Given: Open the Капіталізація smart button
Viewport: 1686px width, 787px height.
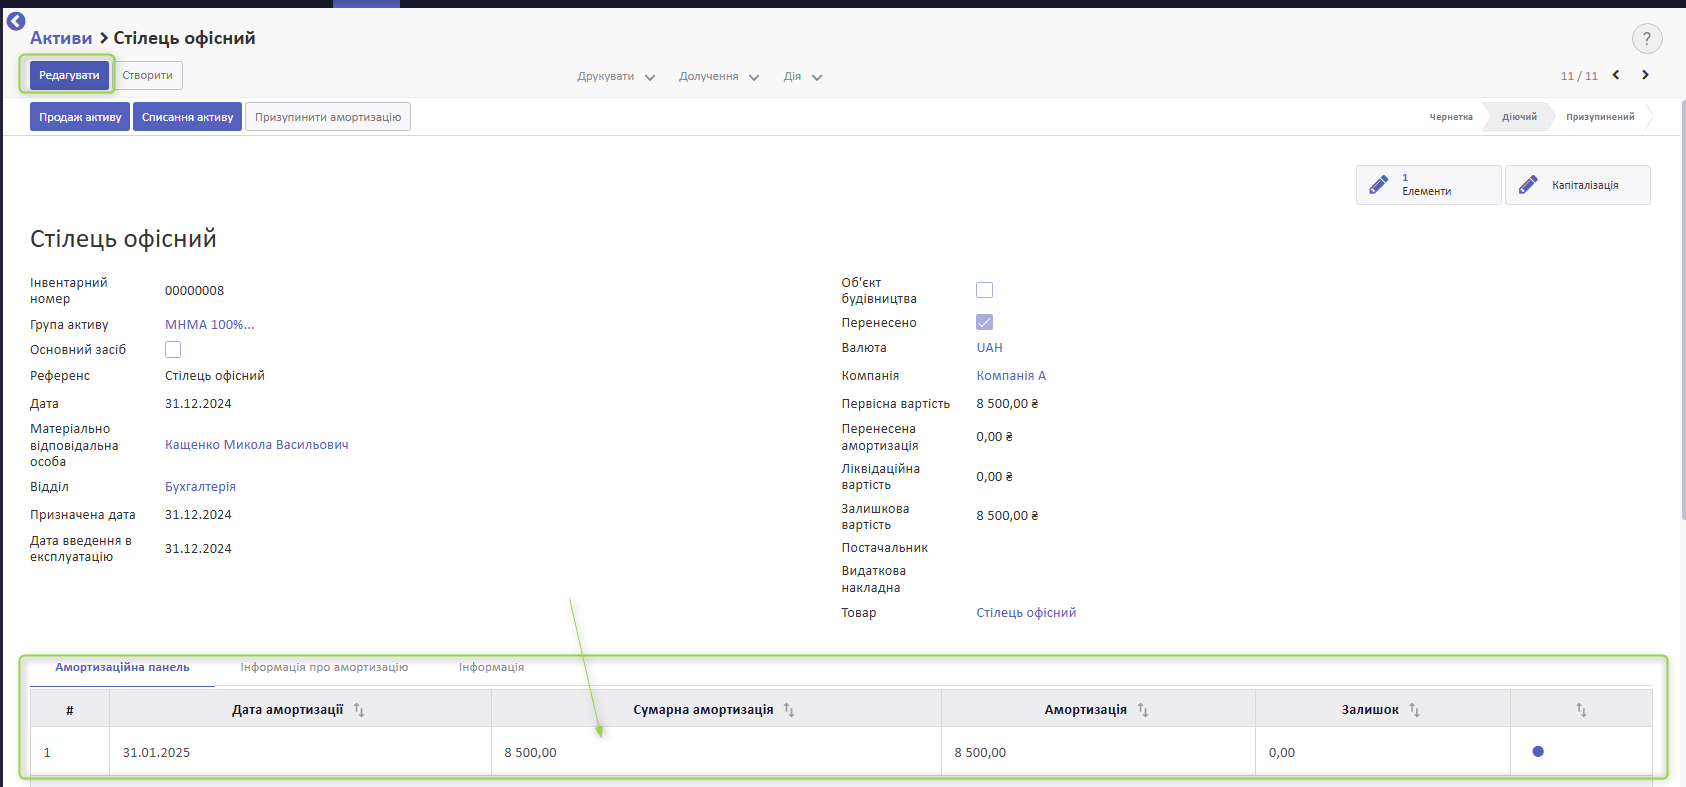Looking at the screenshot, I should point(1577,185).
